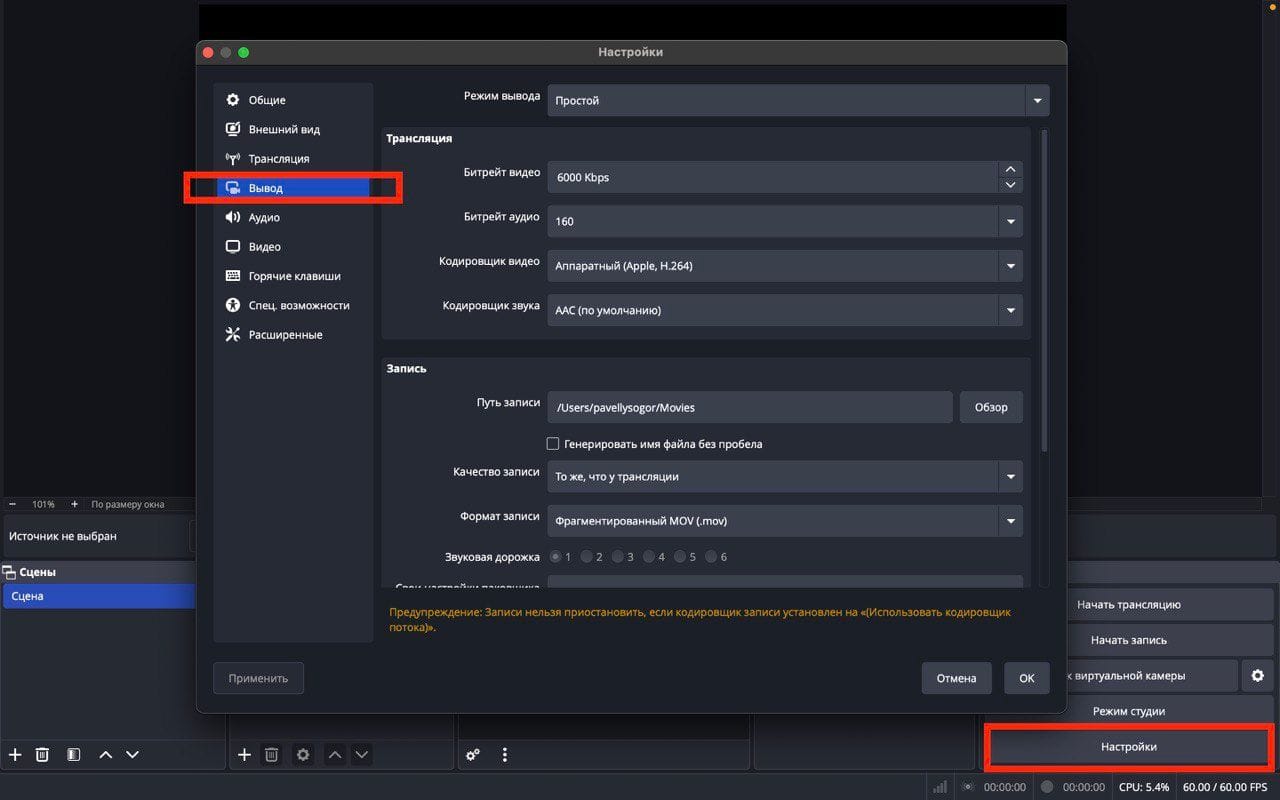1280x800 pixels.
Task: Add a new scene with the plus icon
Action: tap(15, 755)
